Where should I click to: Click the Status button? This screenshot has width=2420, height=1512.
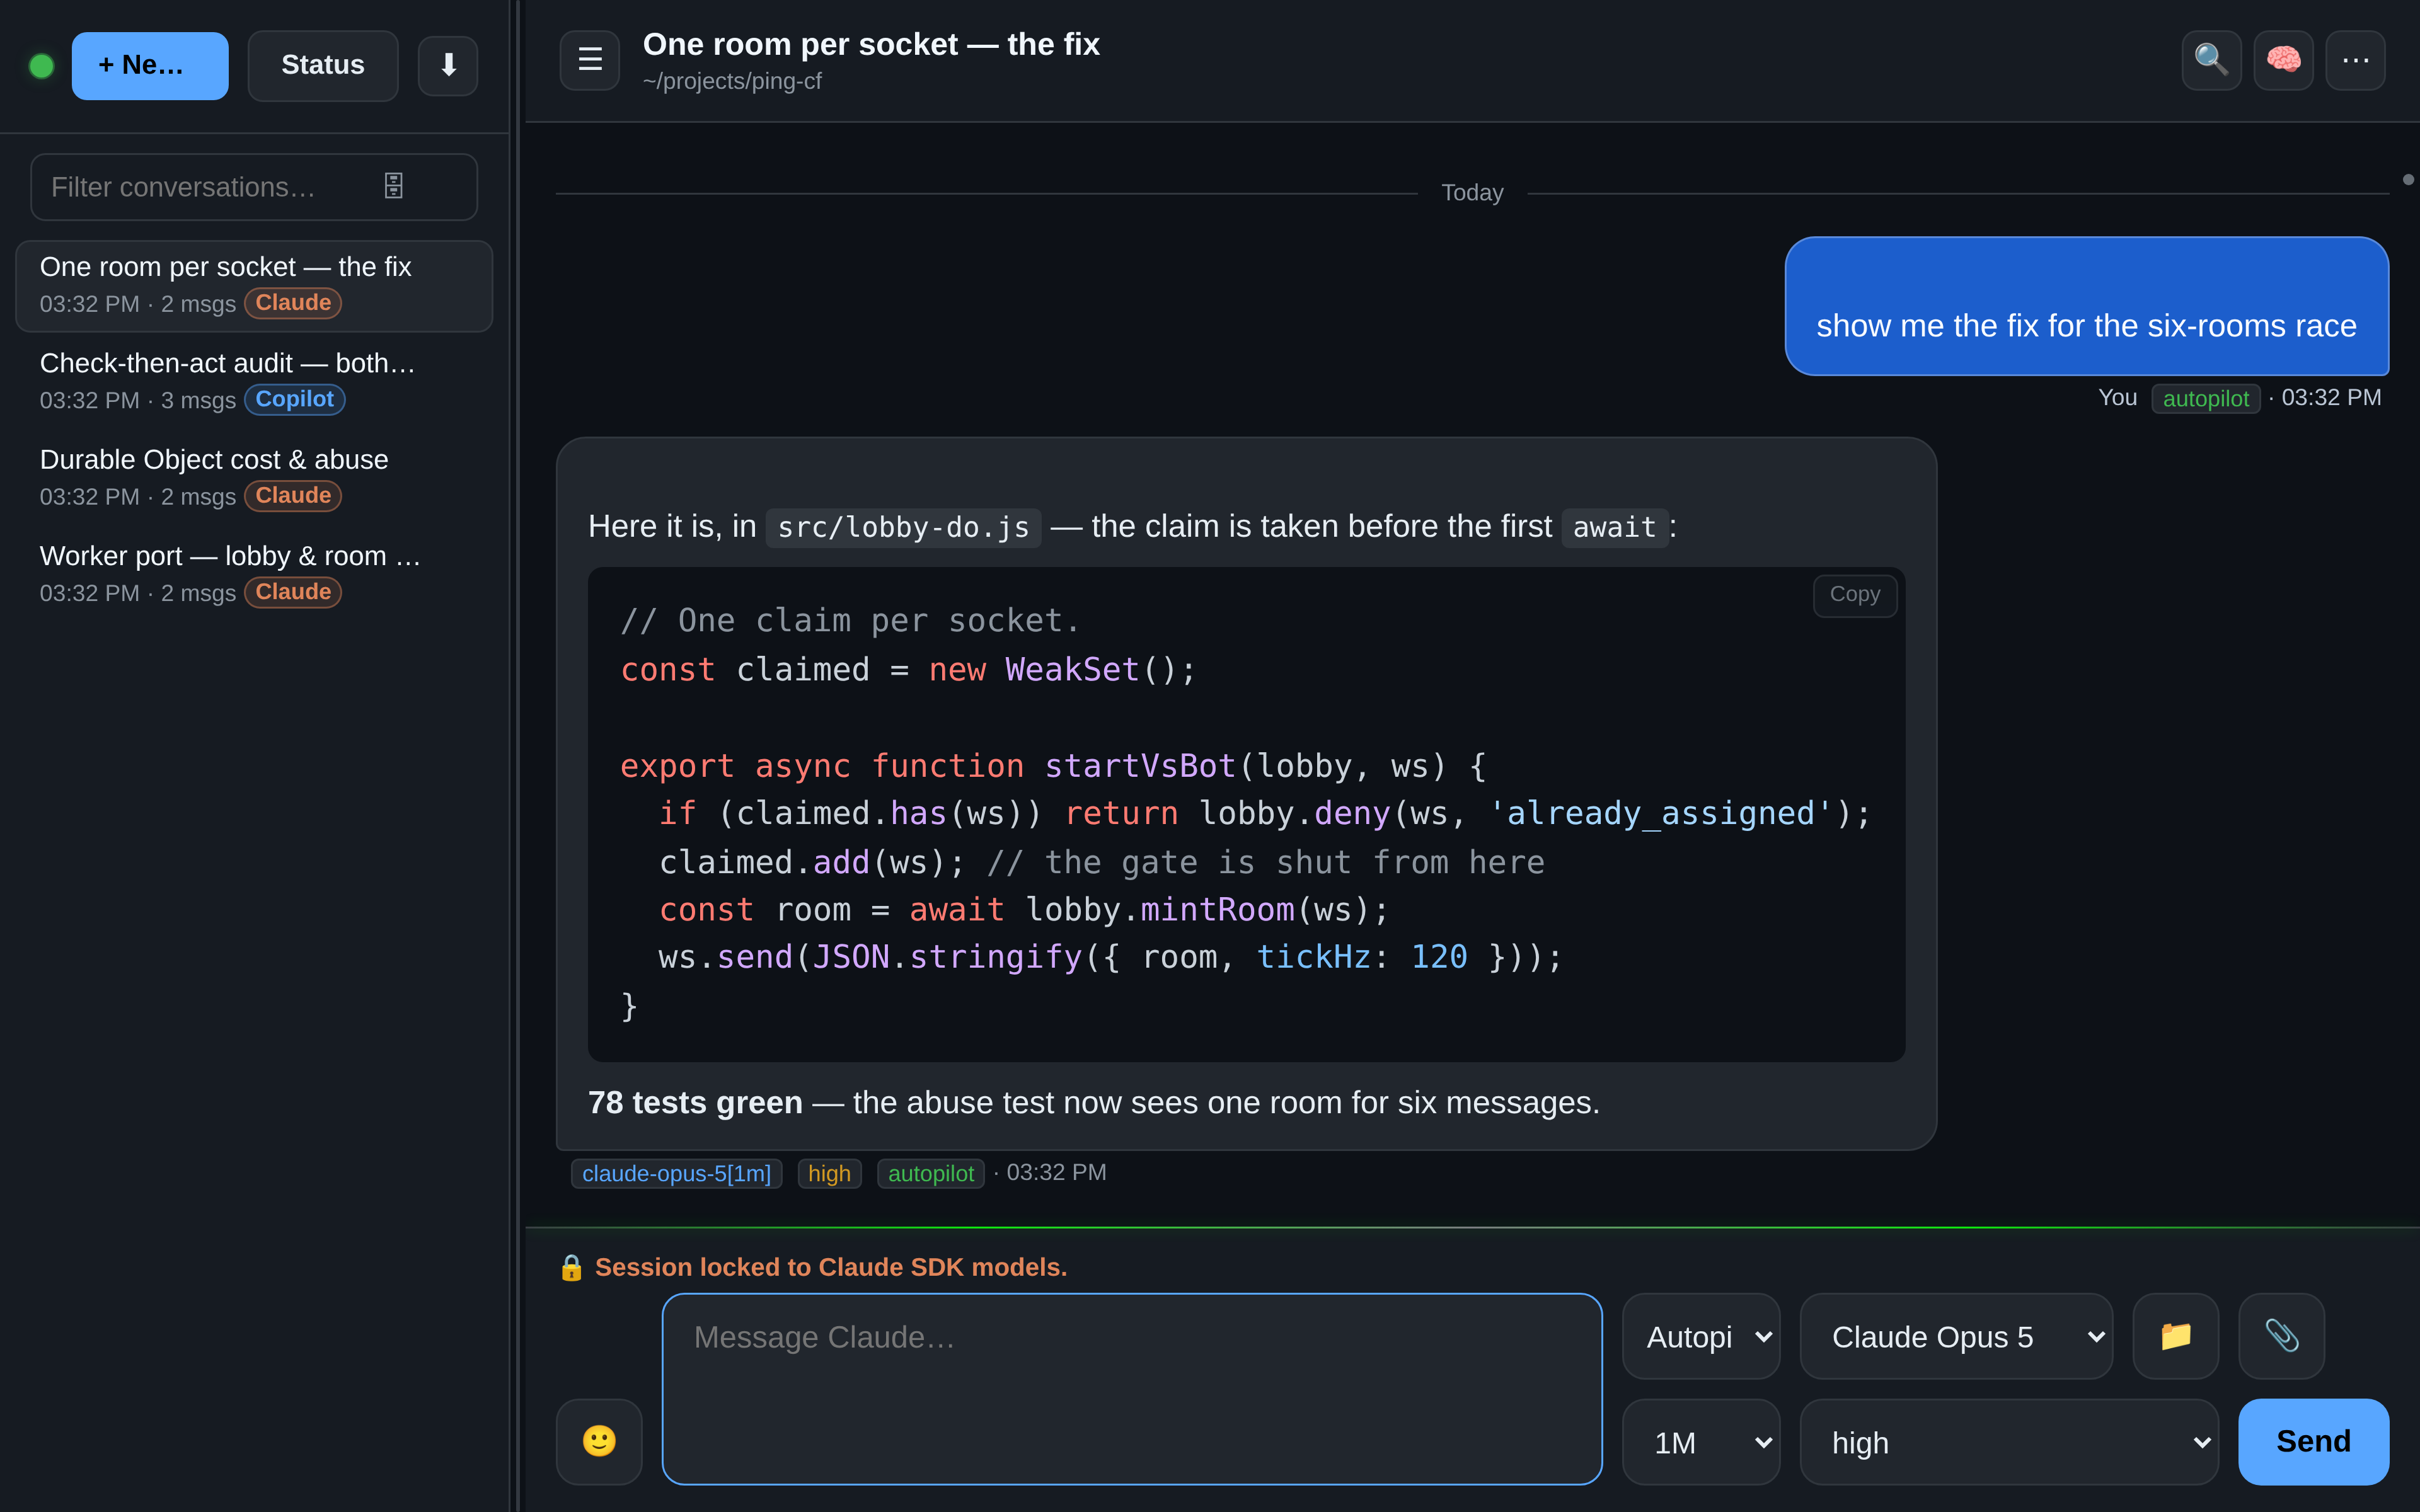323,66
